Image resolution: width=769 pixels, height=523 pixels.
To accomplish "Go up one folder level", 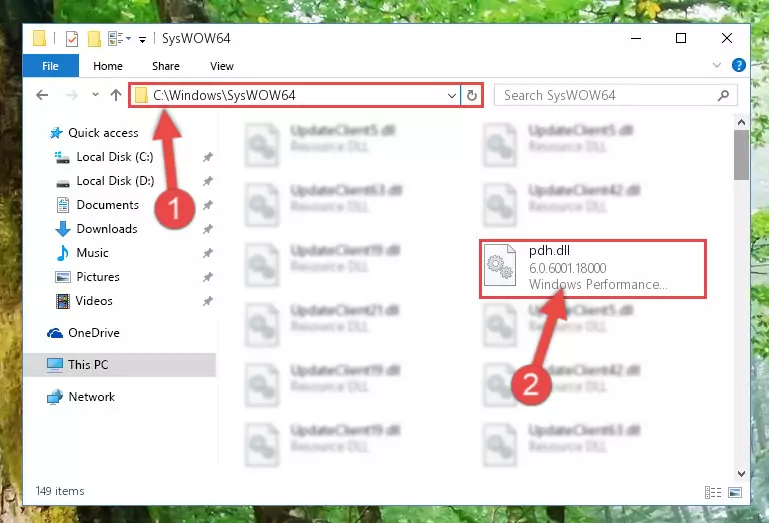I will coord(116,95).
